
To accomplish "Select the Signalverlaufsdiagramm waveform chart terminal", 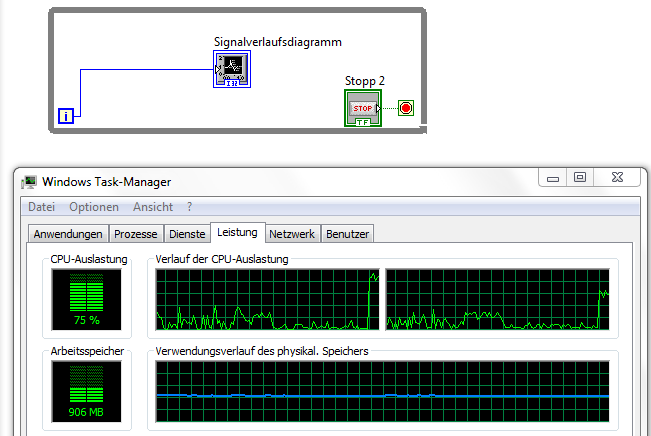I will tap(232, 69).
